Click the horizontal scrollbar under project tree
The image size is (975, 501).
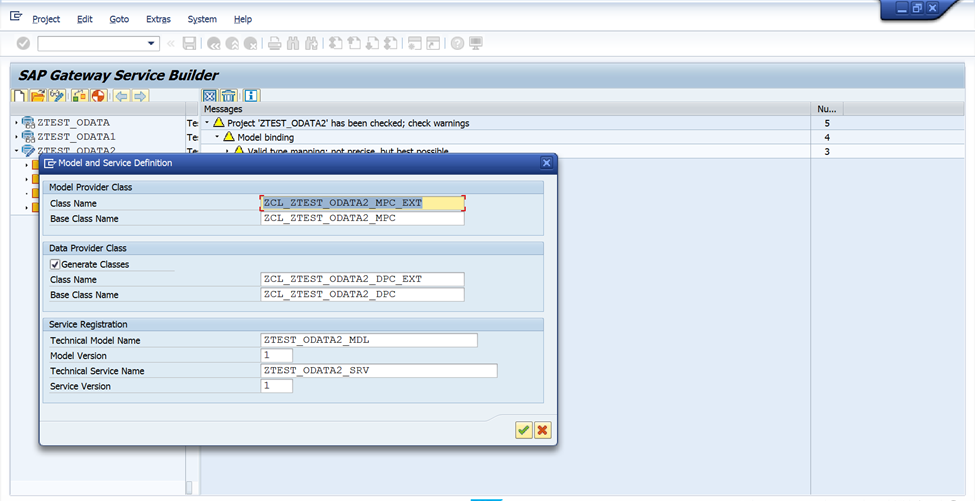click(x=190, y=487)
